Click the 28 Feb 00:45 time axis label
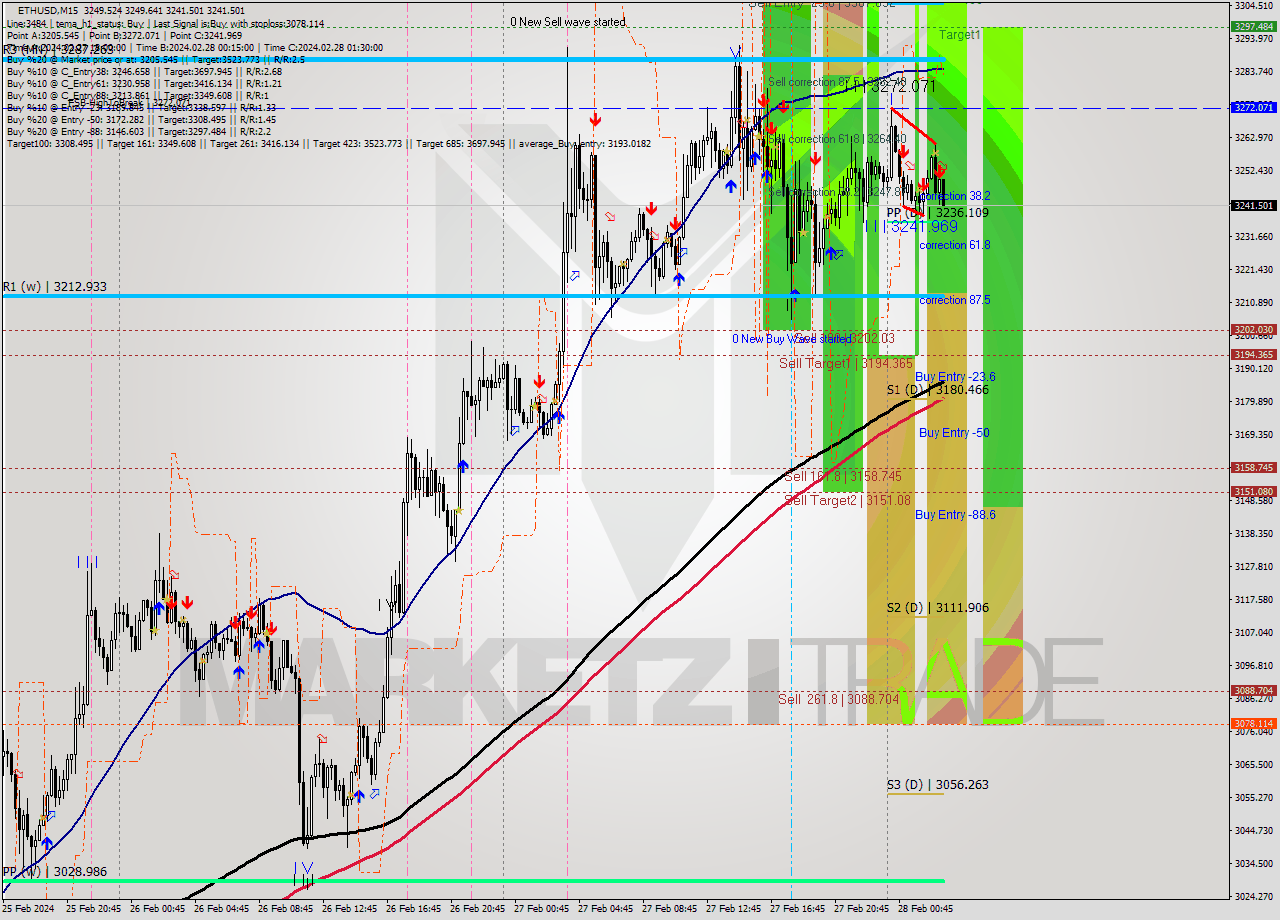 [x=927, y=909]
